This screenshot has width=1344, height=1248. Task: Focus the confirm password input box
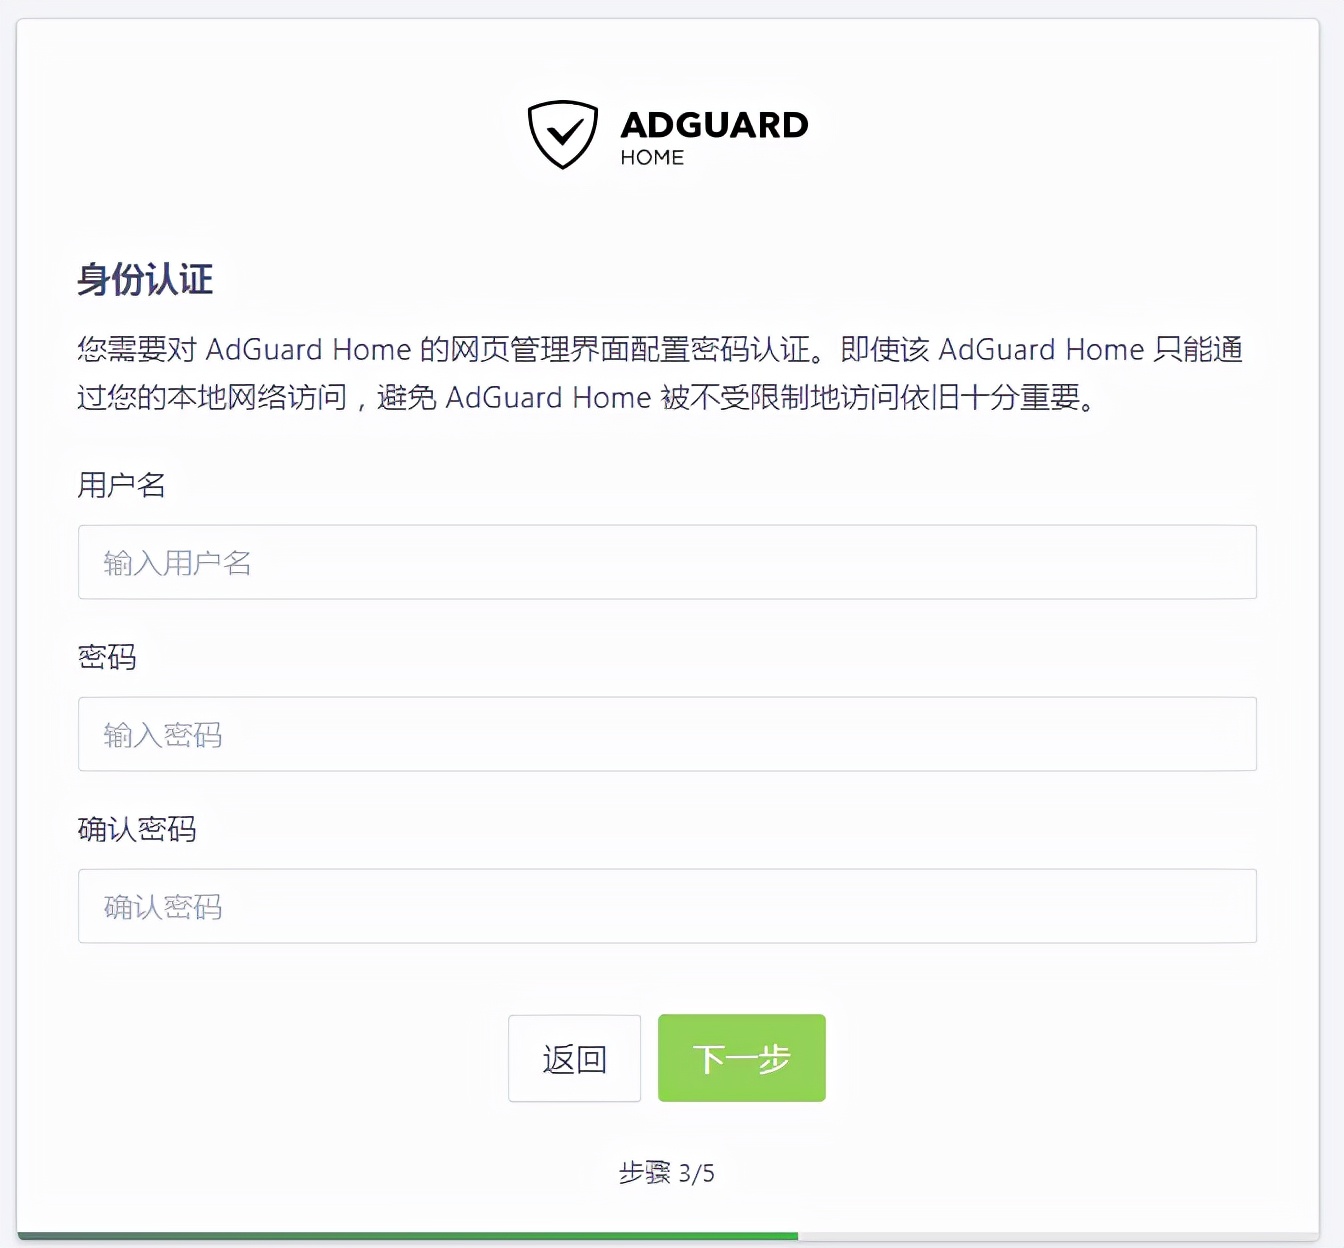click(x=667, y=906)
